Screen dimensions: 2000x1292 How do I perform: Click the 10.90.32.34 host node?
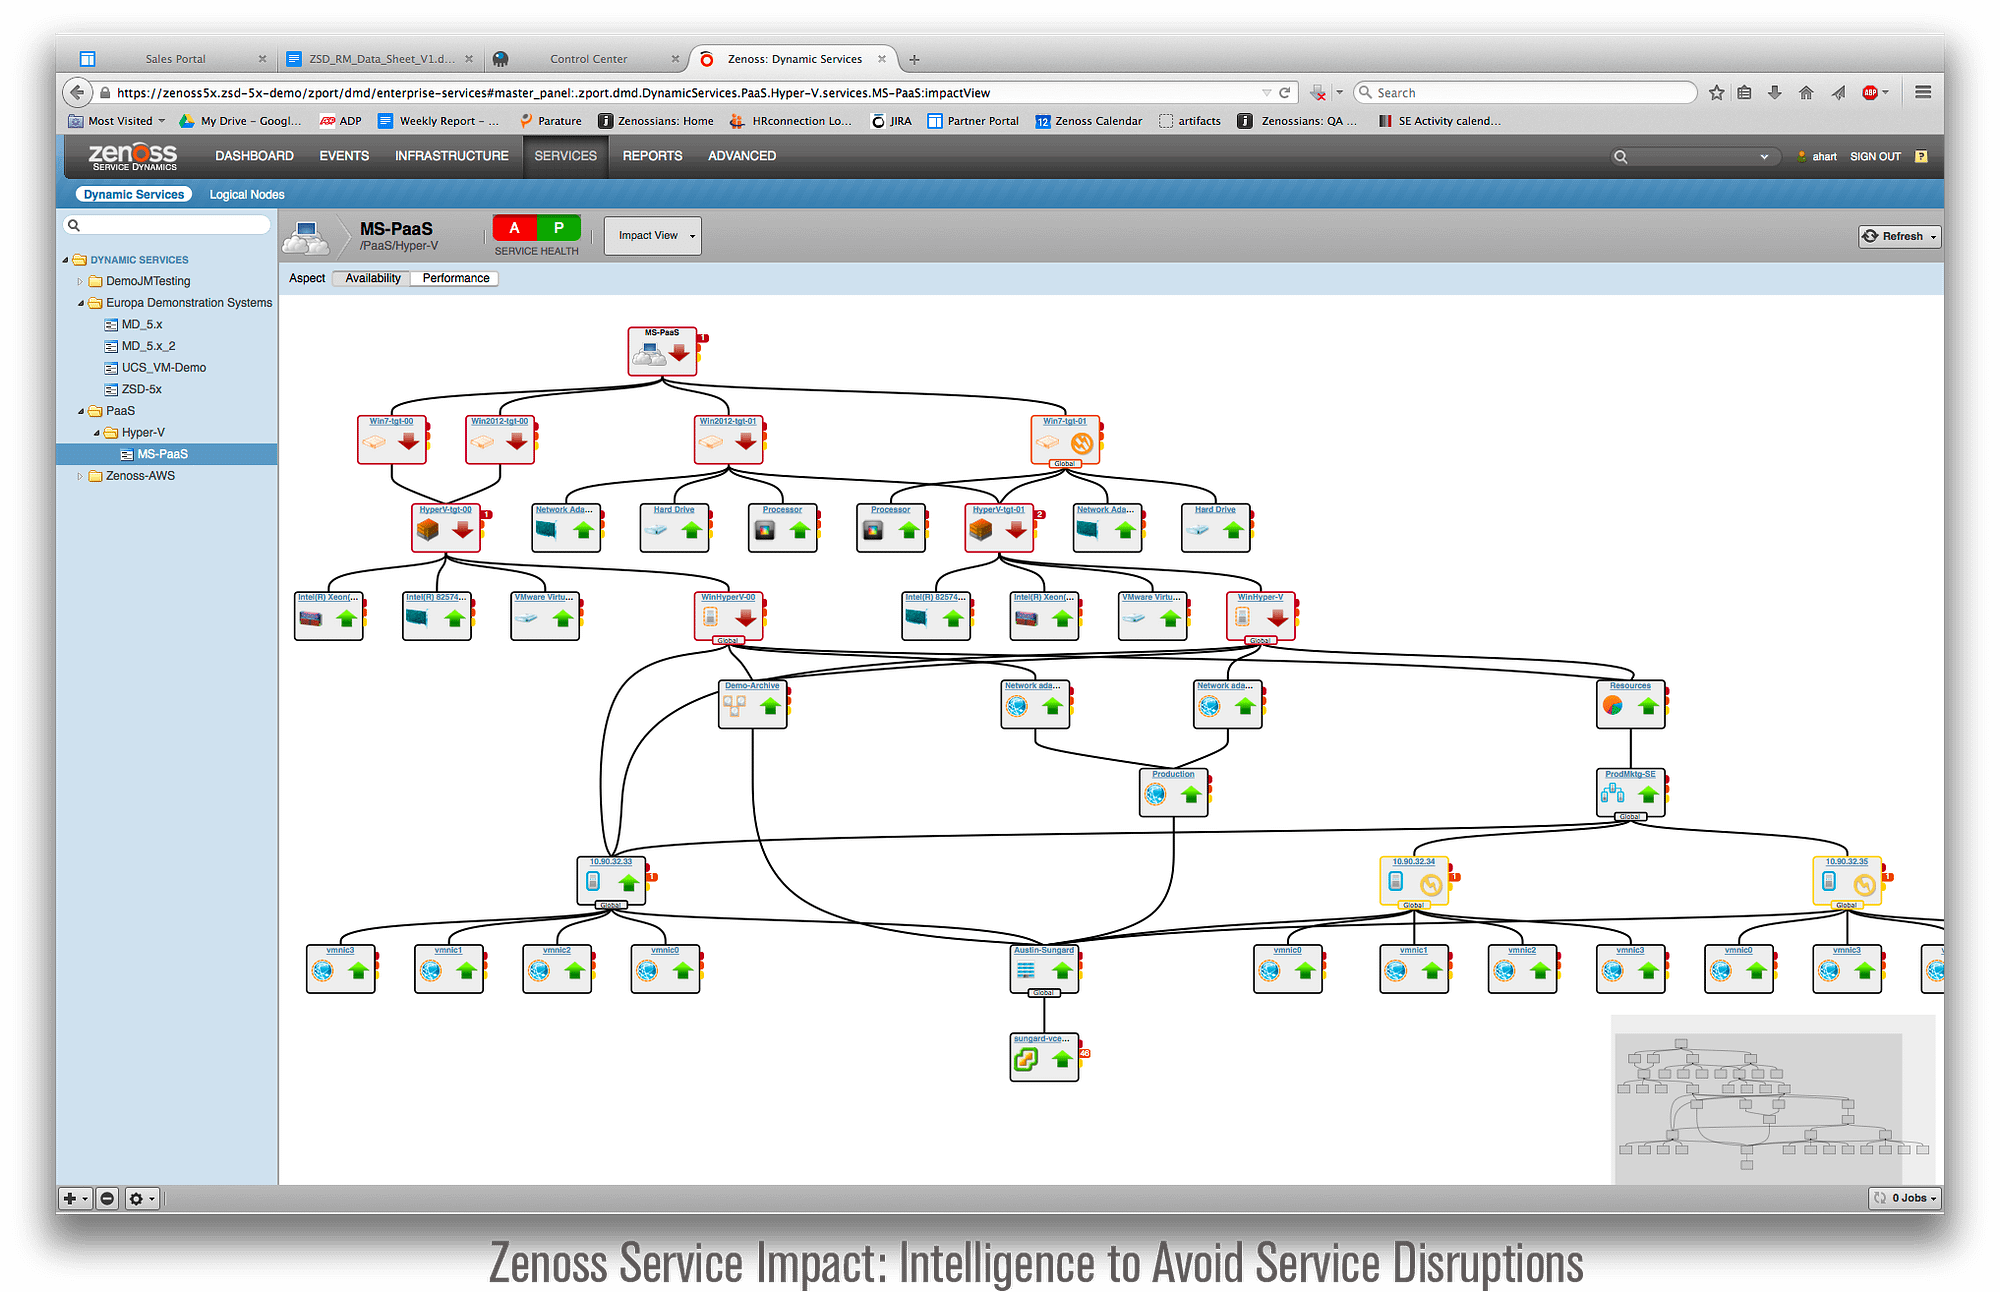point(1414,880)
